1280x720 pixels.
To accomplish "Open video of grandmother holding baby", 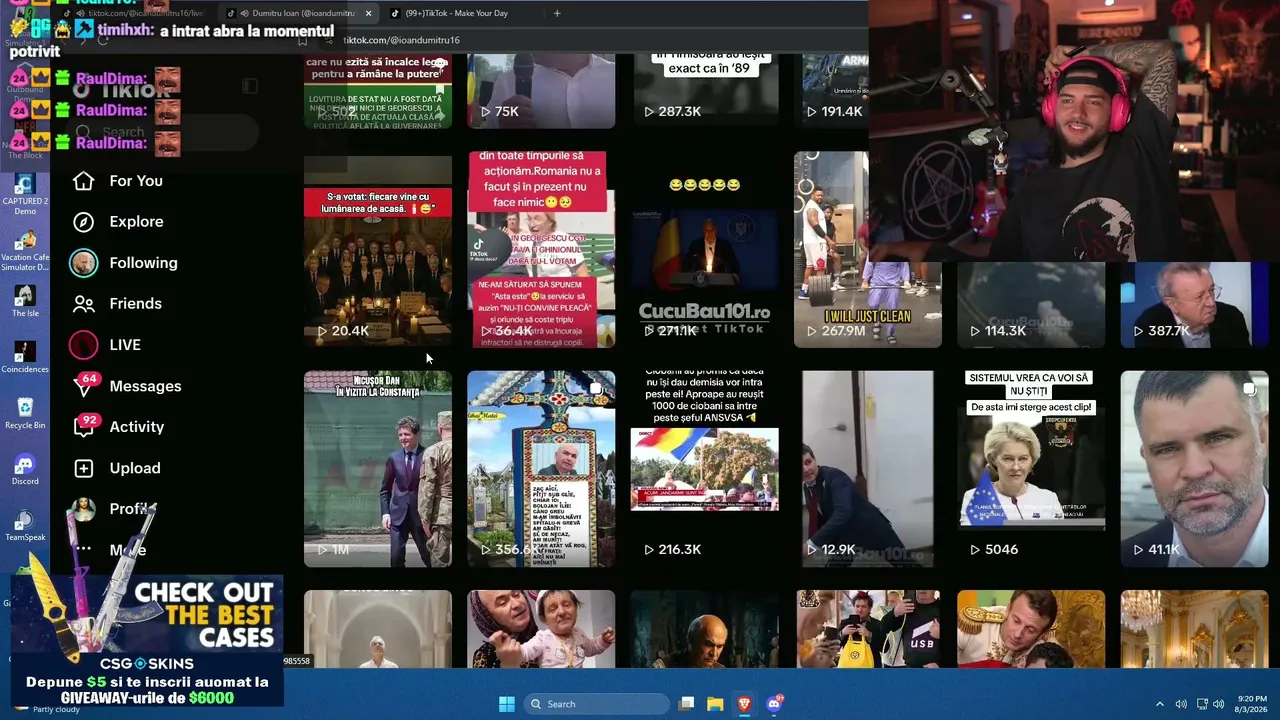I will (x=541, y=629).
